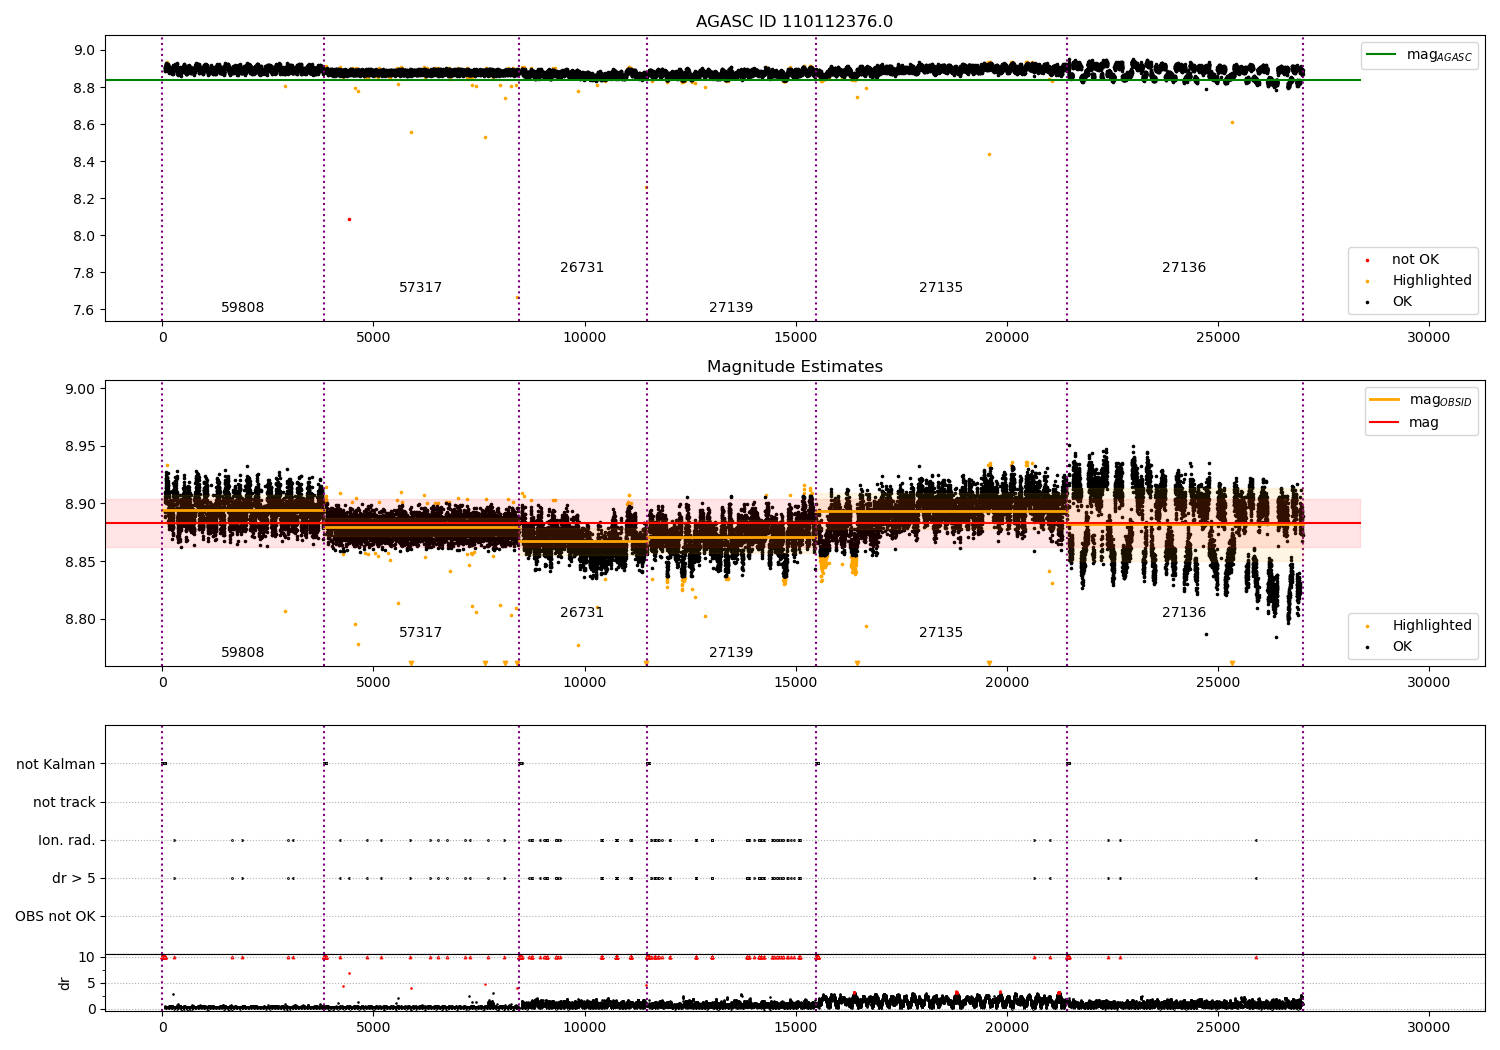This screenshot has width=1500, height=1050.
Task: Click the 'Ion. rad.' y-axis label
Action: 67,841
